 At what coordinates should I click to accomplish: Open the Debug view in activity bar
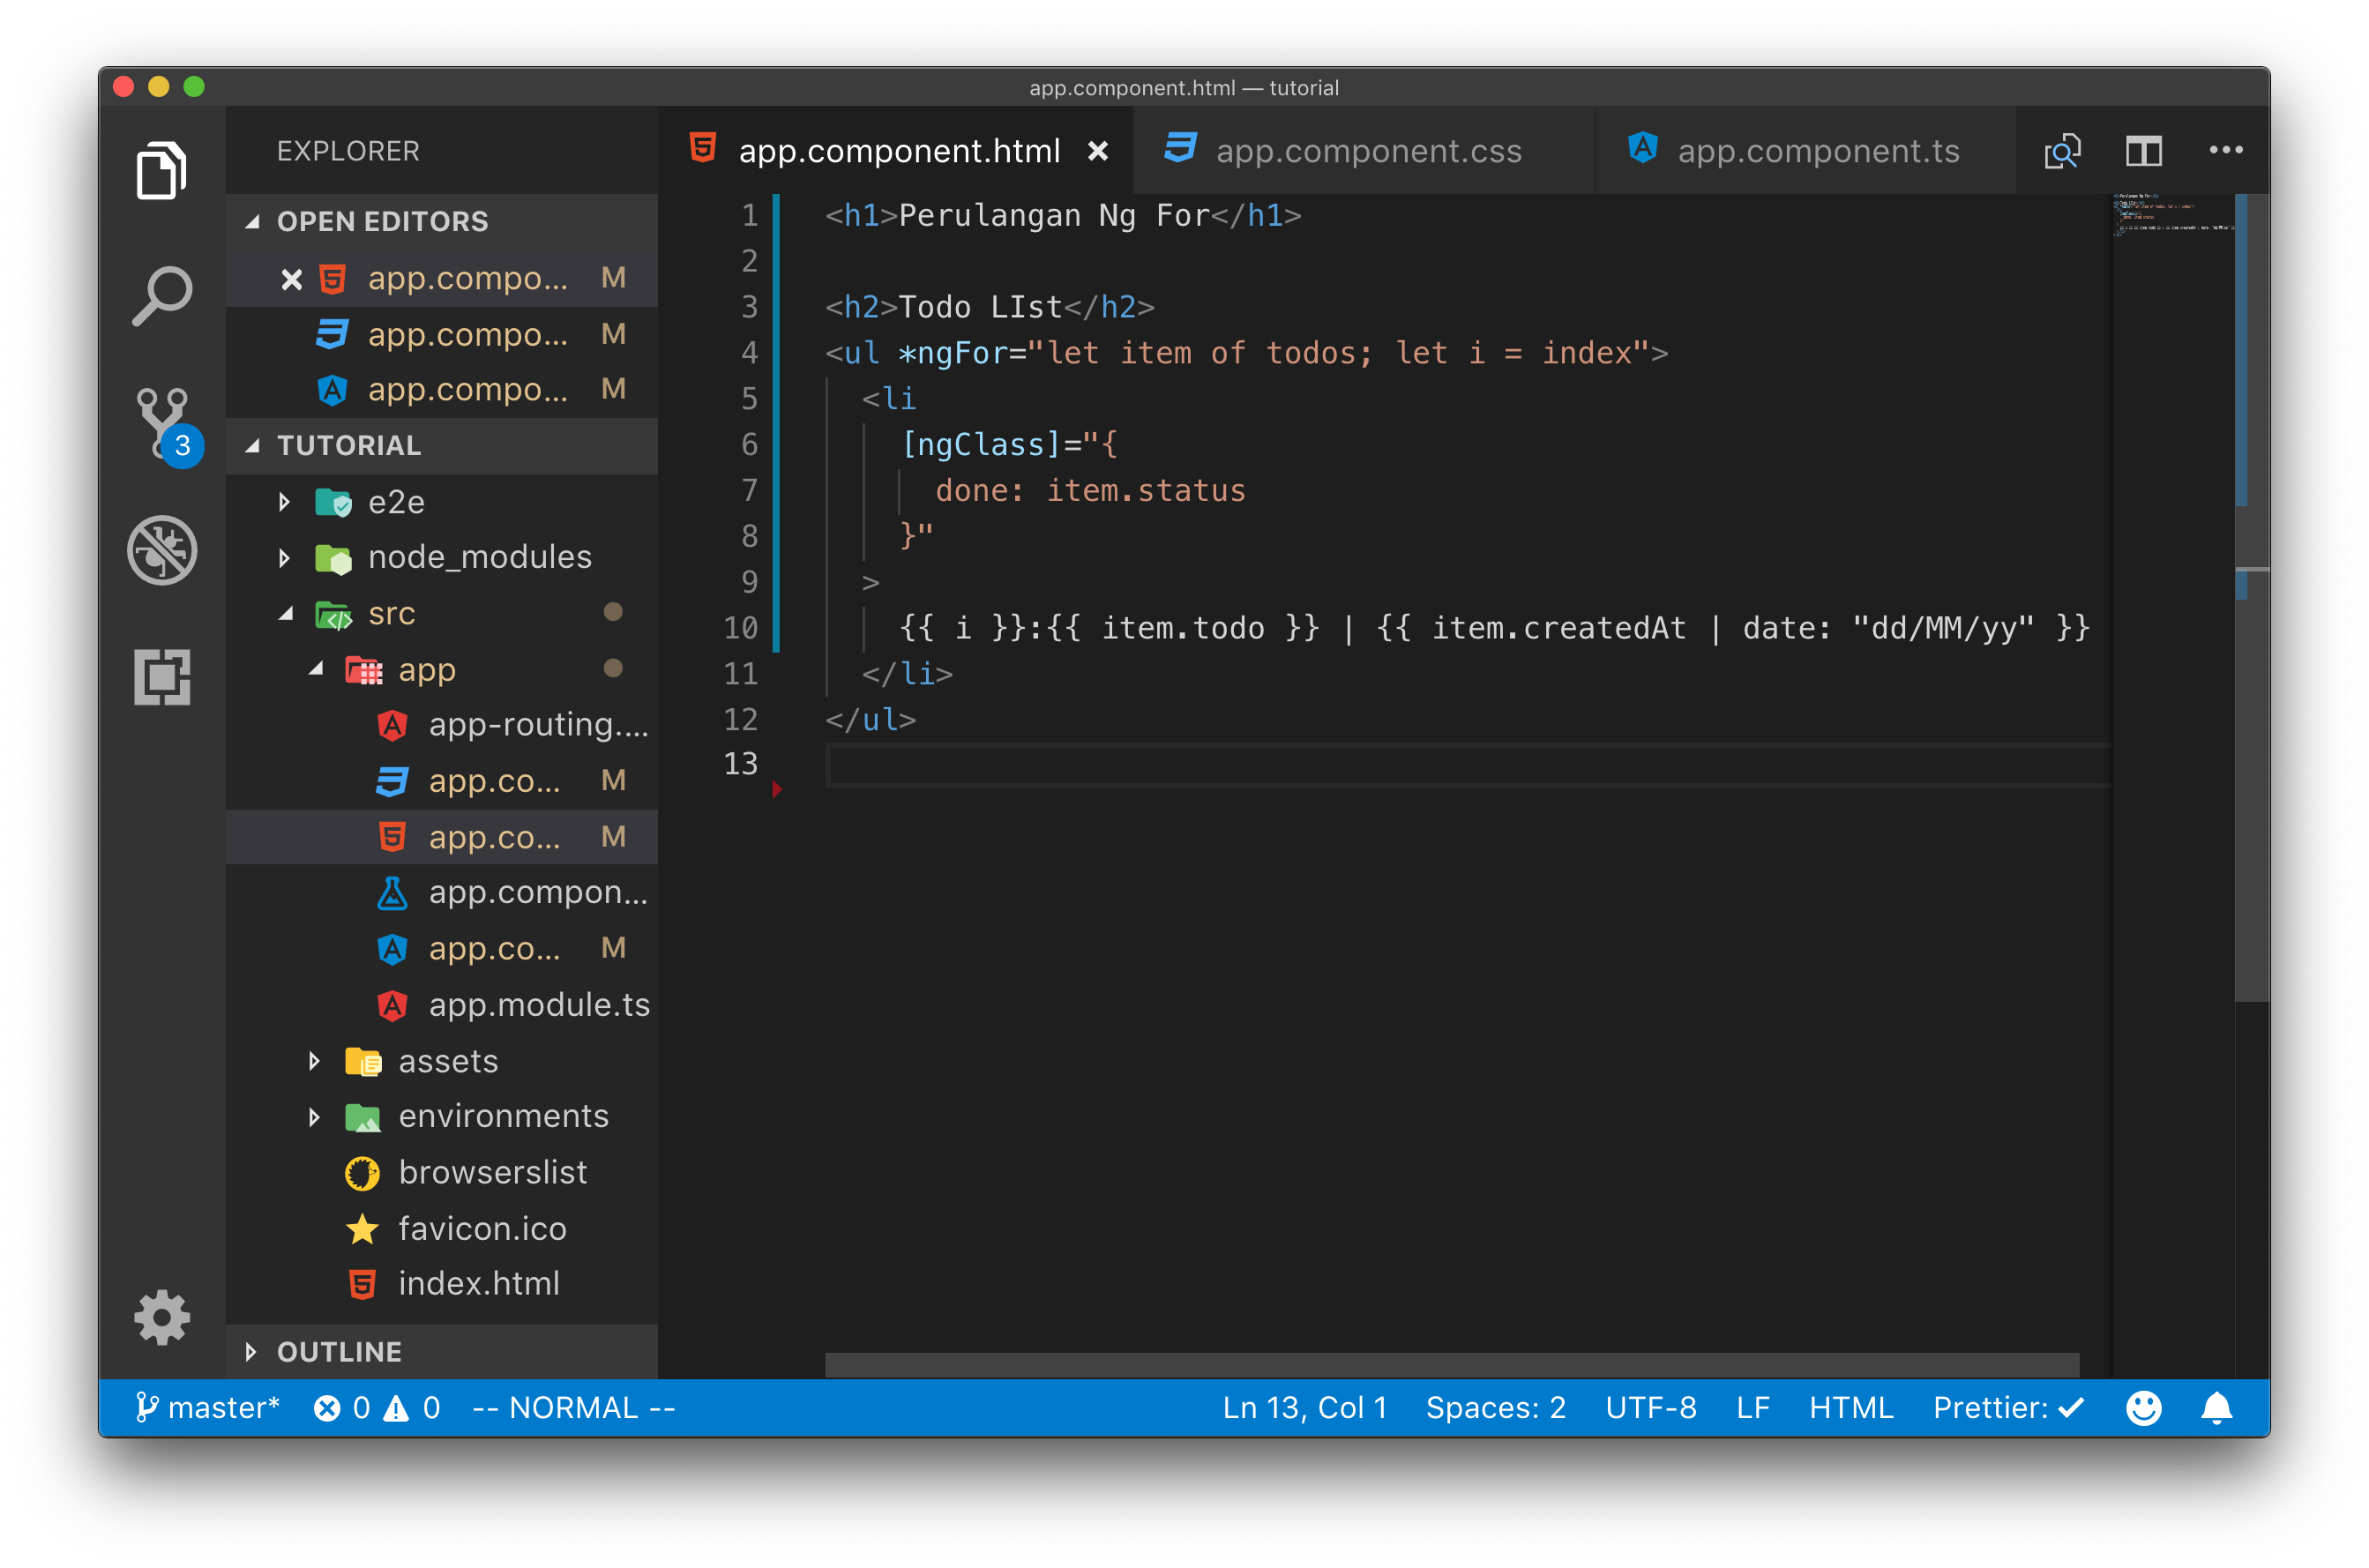[162, 549]
